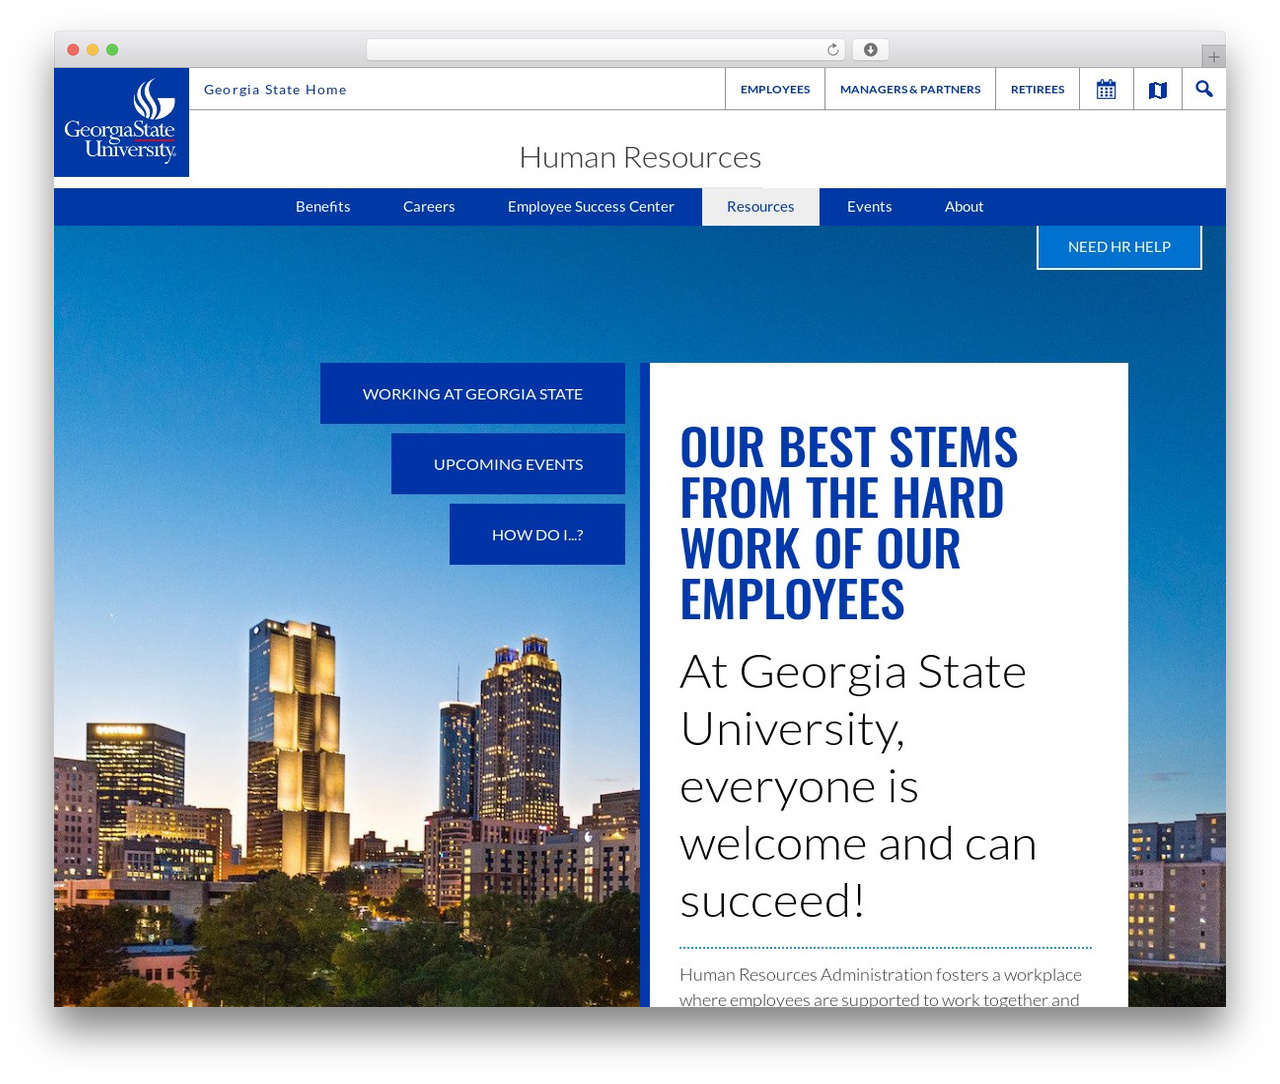The width and height of the screenshot is (1280, 1084).
Task: Open a new tab with plus button
Action: [x=1214, y=57]
